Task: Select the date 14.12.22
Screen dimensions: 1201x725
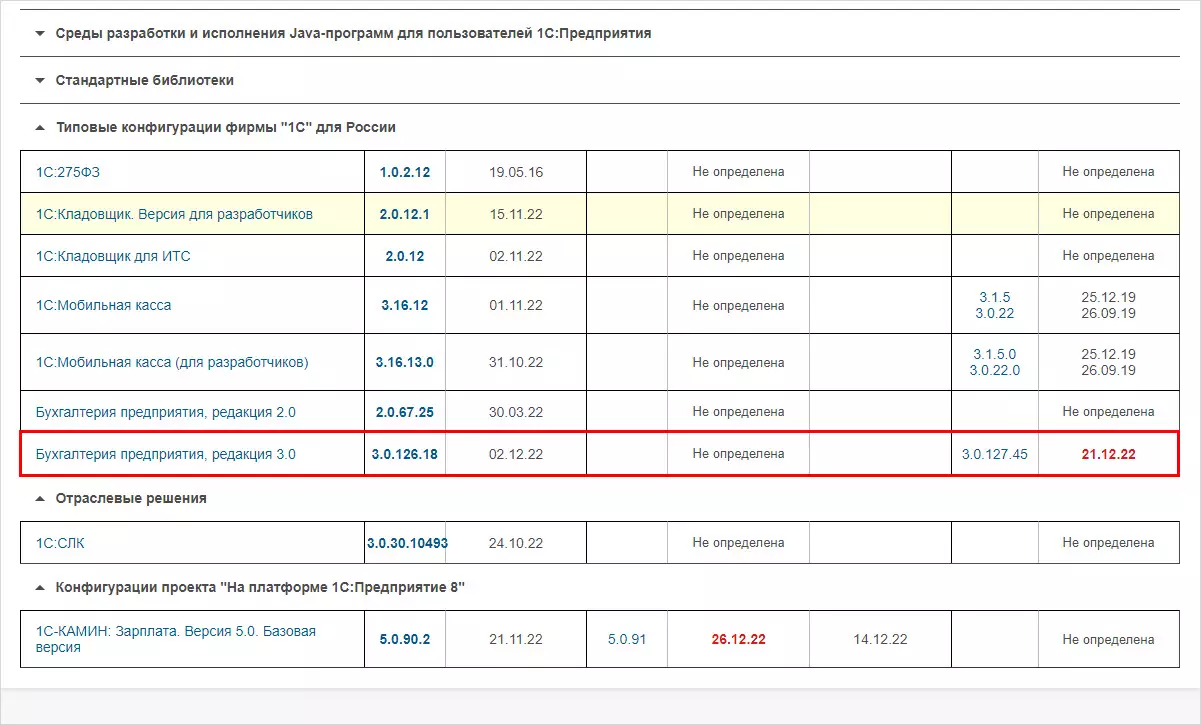Action: pos(880,639)
